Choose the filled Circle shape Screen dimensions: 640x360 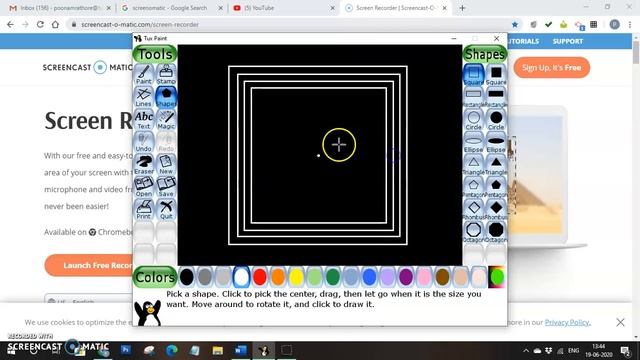pyautogui.click(x=496, y=120)
